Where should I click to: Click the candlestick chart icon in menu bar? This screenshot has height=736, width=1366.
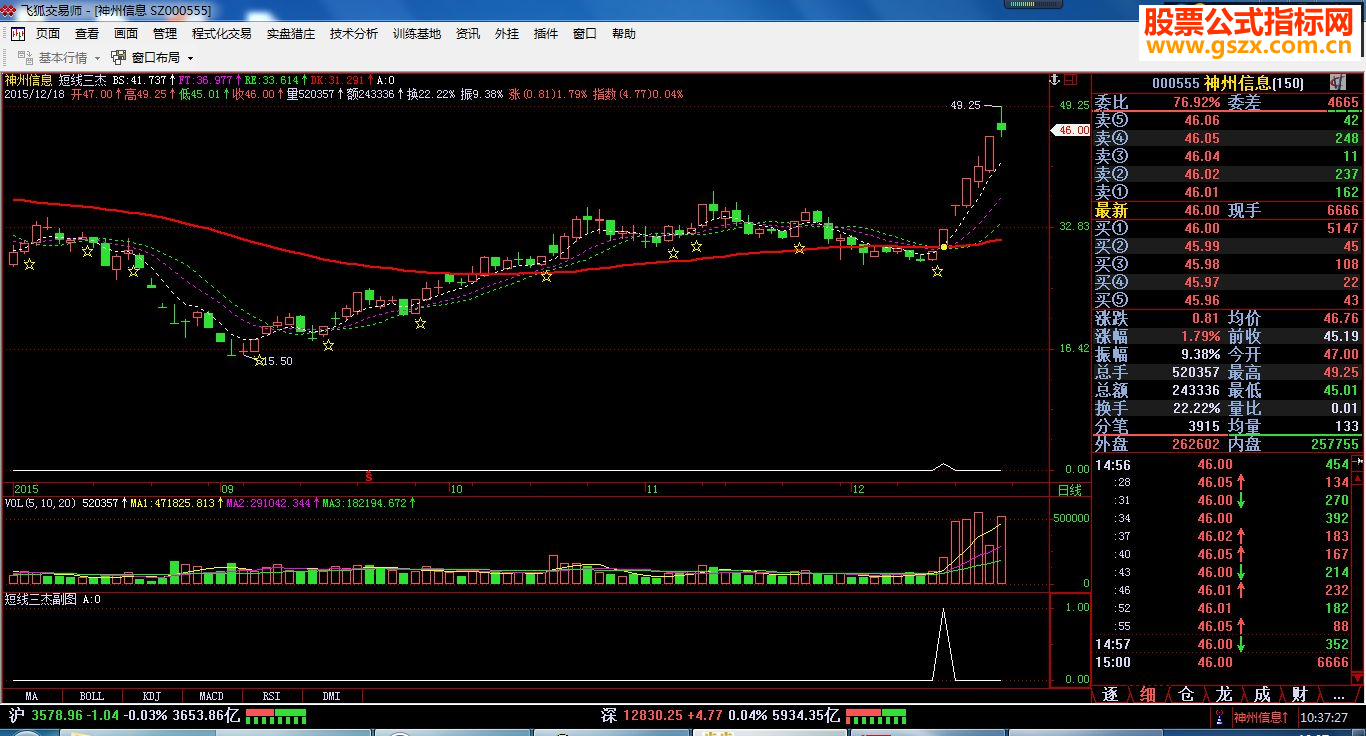(18, 34)
